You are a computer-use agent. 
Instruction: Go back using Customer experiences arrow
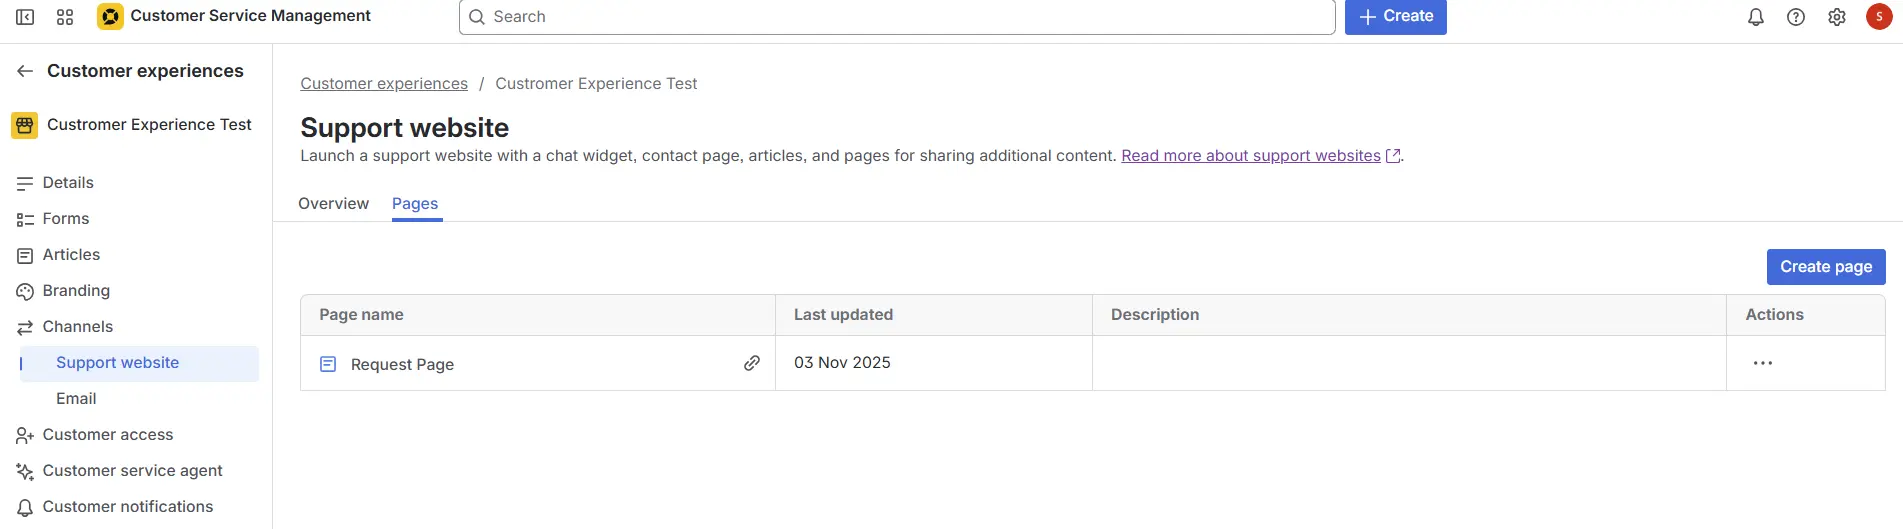(x=25, y=71)
